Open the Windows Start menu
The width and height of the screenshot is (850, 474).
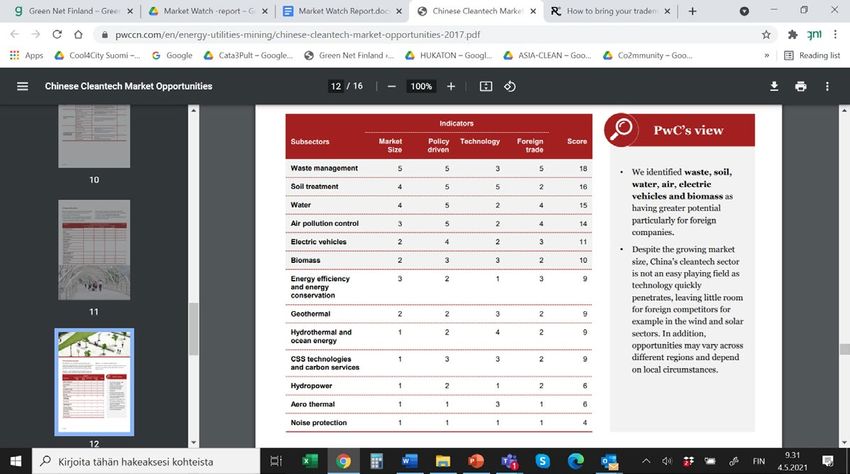coord(16,461)
